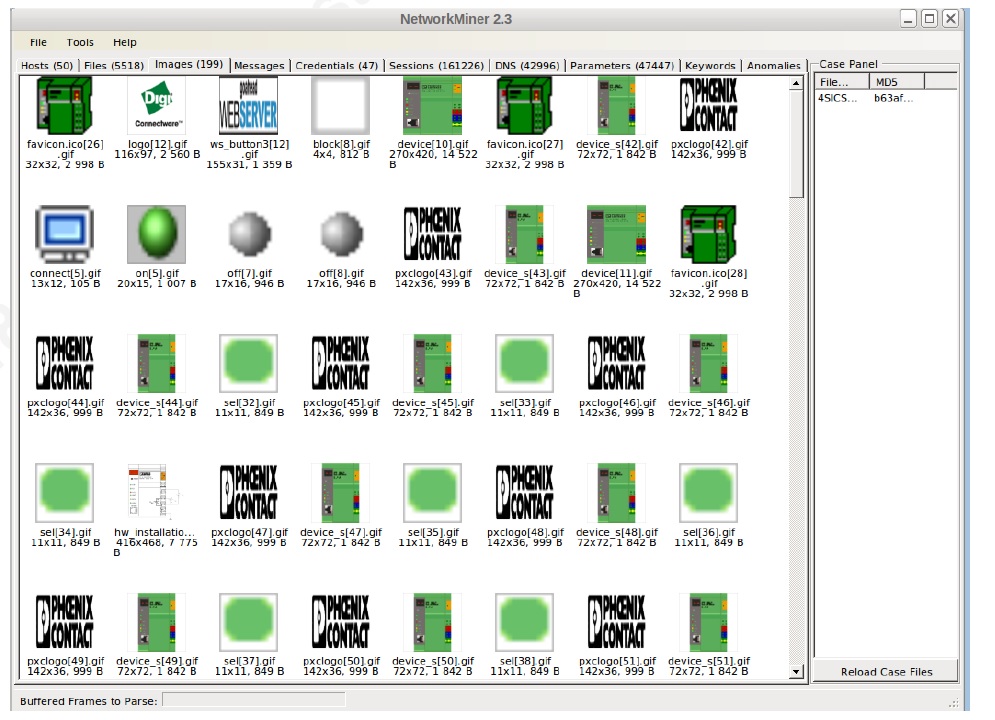The image size is (995, 720).
Task: Switch to the Messages tab
Action: (259, 65)
